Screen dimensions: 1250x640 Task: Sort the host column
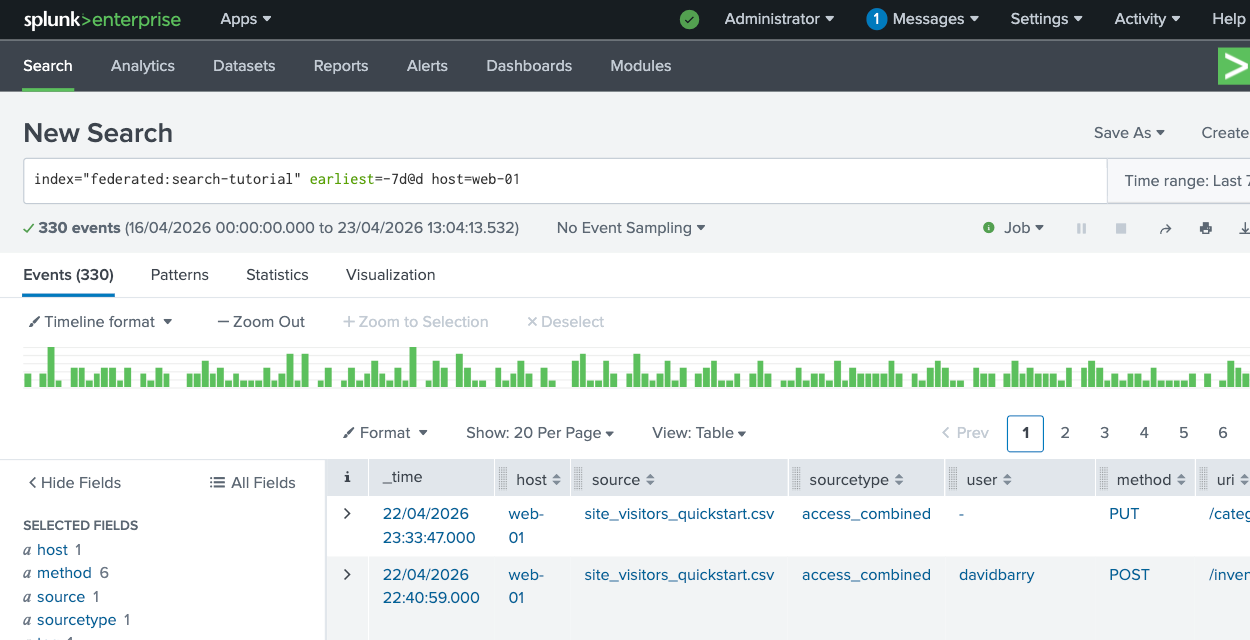click(x=556, y=480)
